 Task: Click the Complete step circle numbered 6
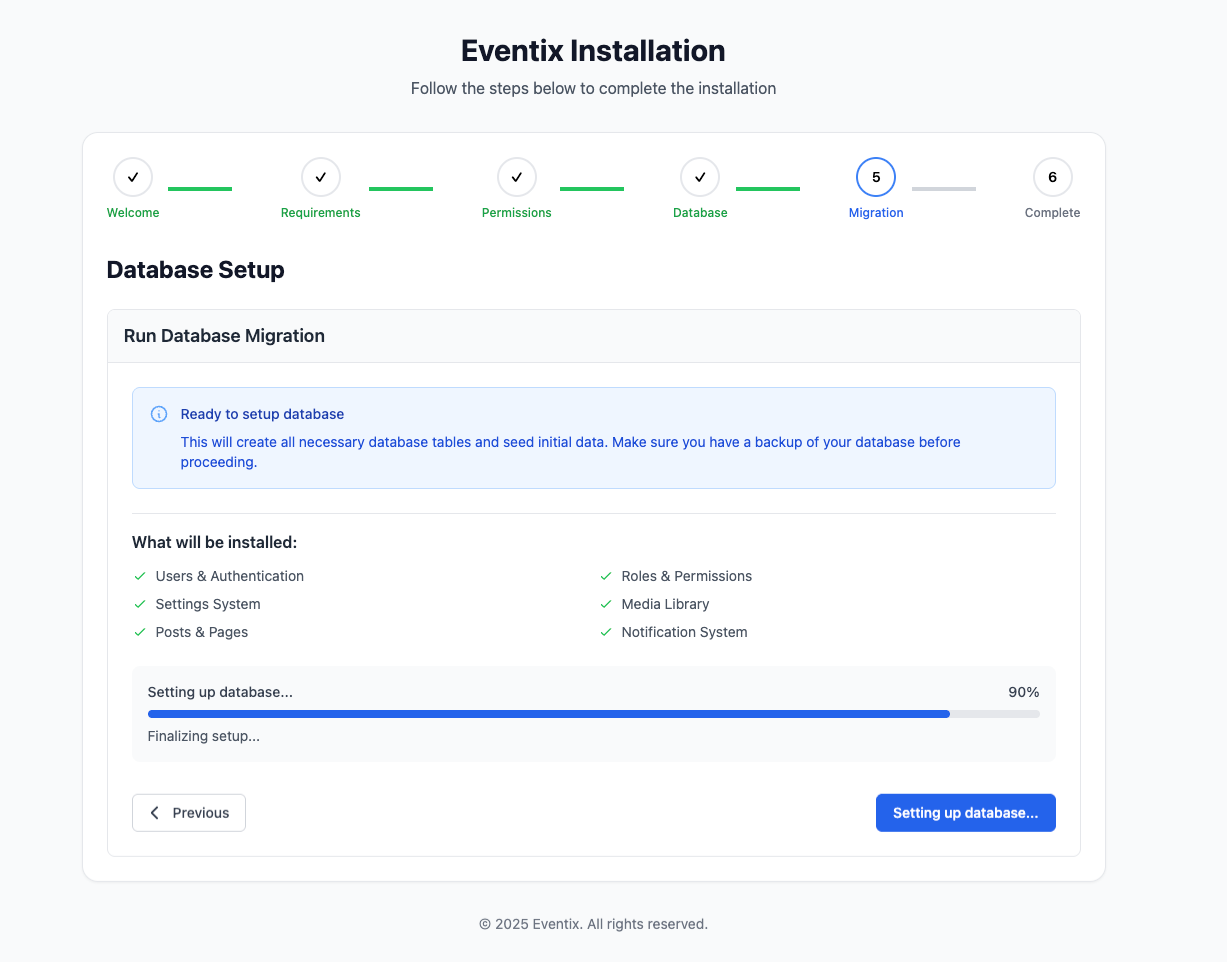[x=1052, y=176]
